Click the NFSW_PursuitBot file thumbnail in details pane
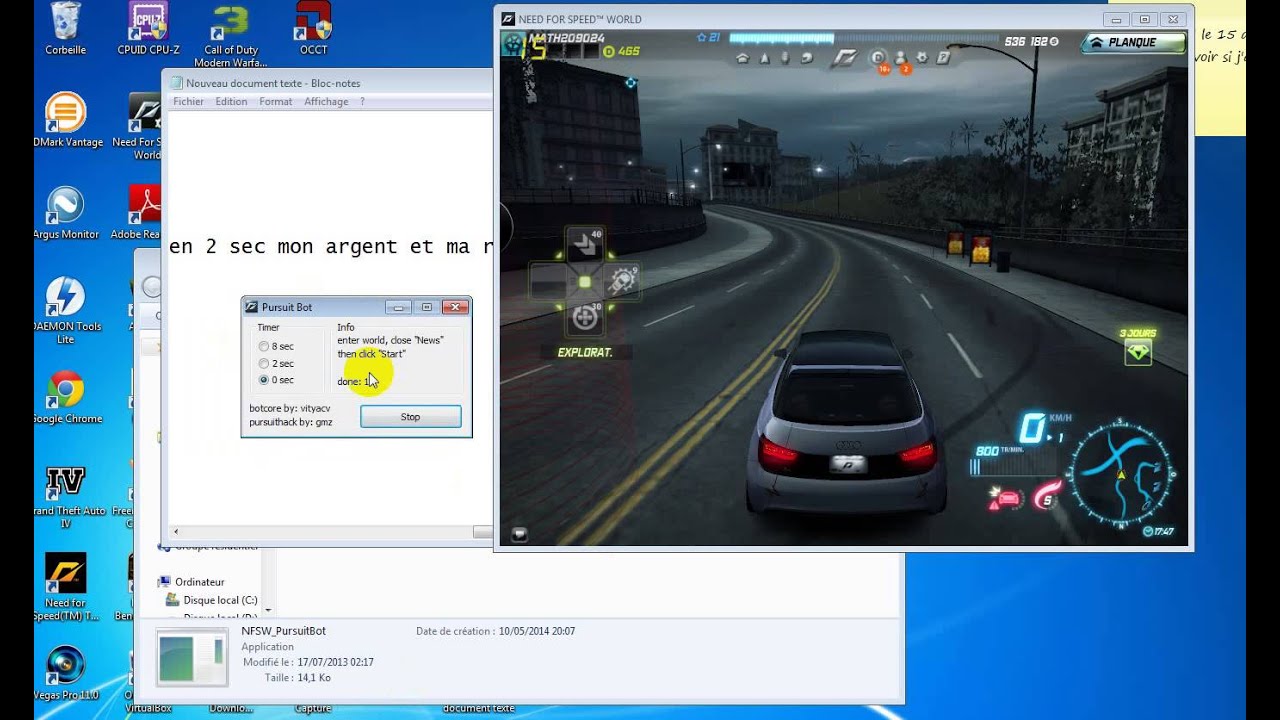 [x=192, y=659]
